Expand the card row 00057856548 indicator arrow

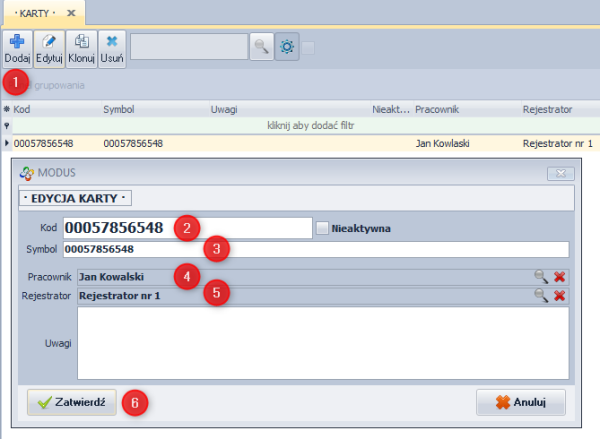(7, 144)
